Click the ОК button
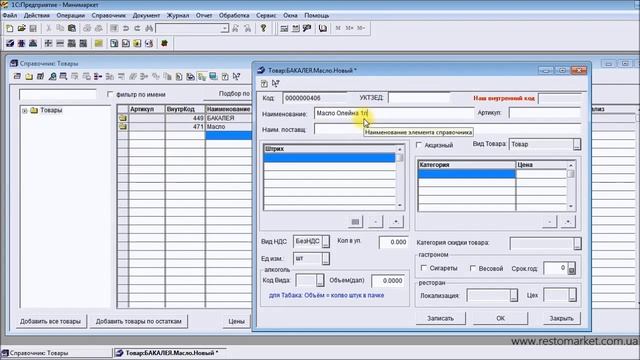This screenshot has height=360, width=640. [x=500, y=318]
